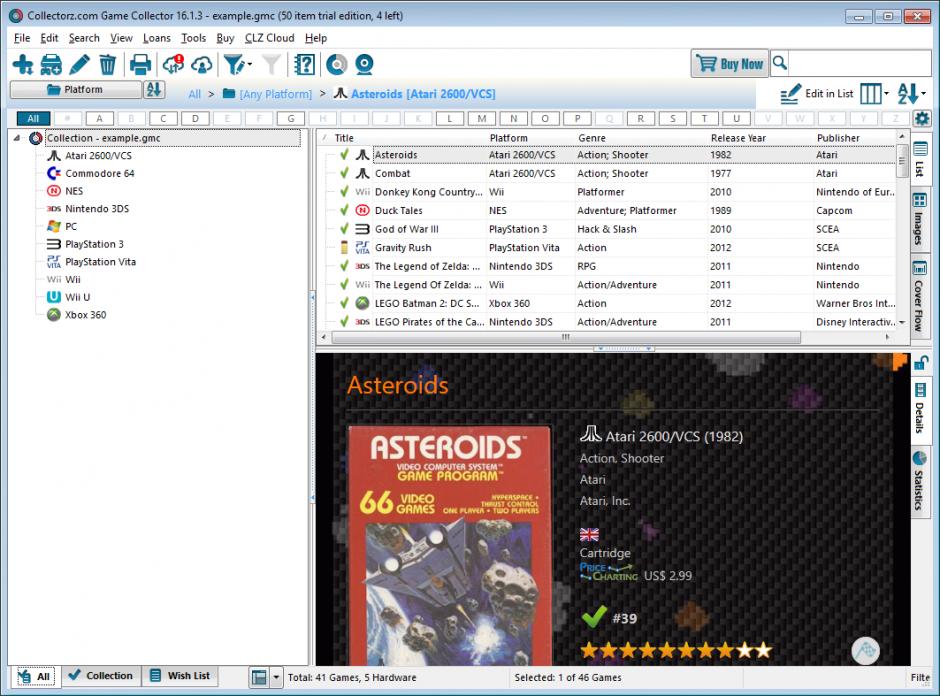Click the star rating on Asteroids details
The image size is (940, 696).
coord(676,650)
